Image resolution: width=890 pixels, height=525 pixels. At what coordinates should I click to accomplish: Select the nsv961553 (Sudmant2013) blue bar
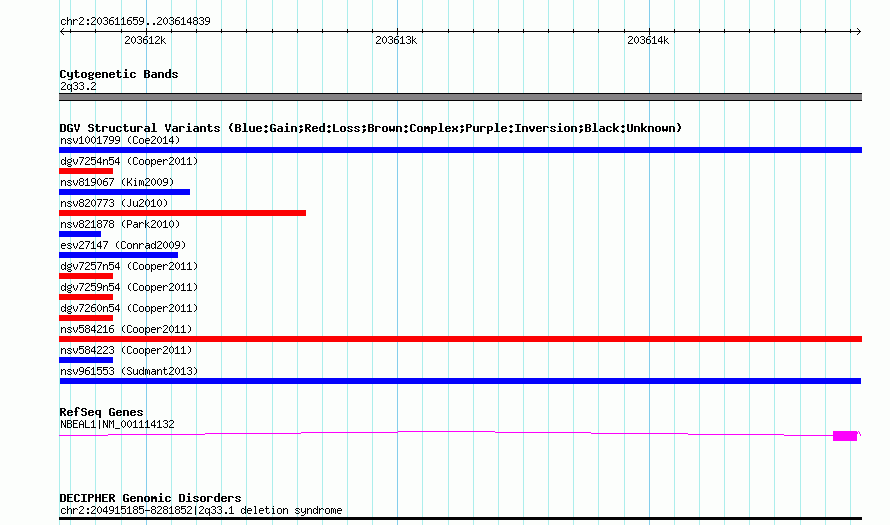coord(460,381)
